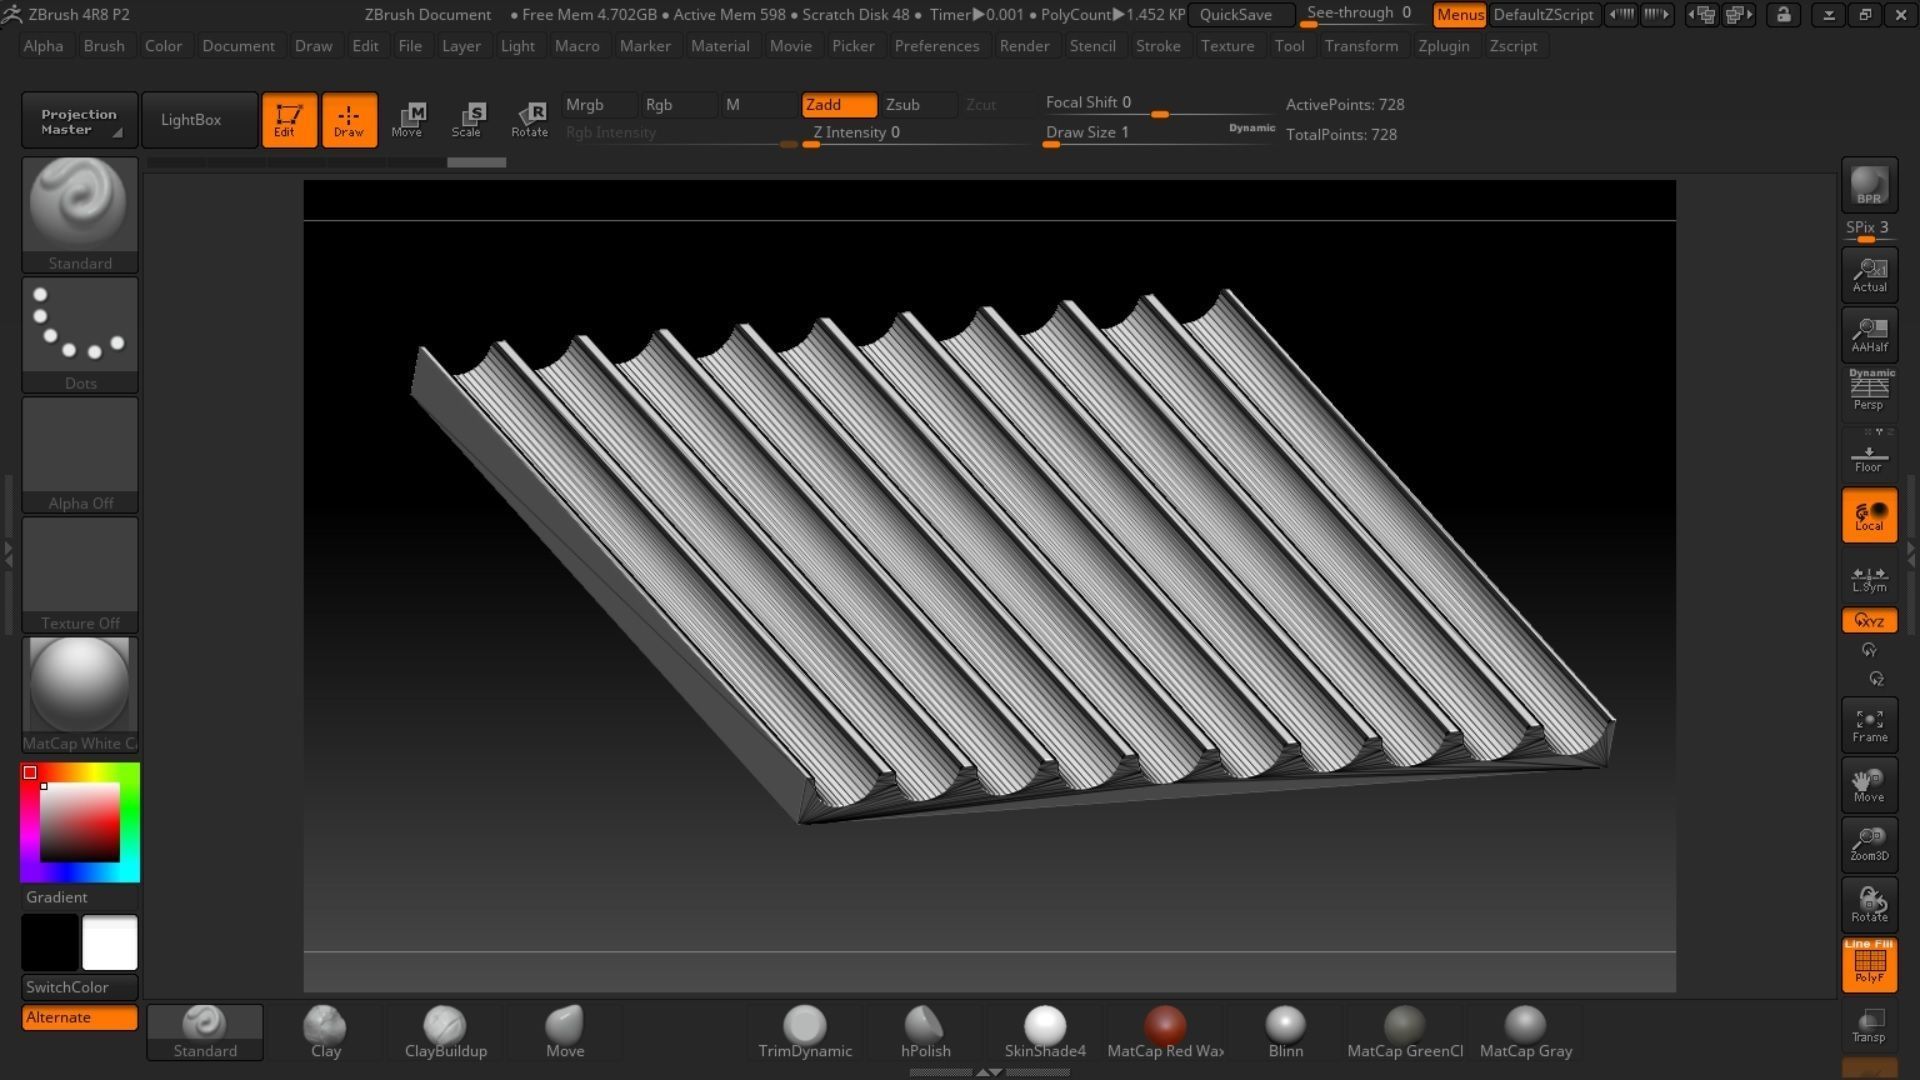
Task: Render with the BPR button
Action: tap(1869, 185)
